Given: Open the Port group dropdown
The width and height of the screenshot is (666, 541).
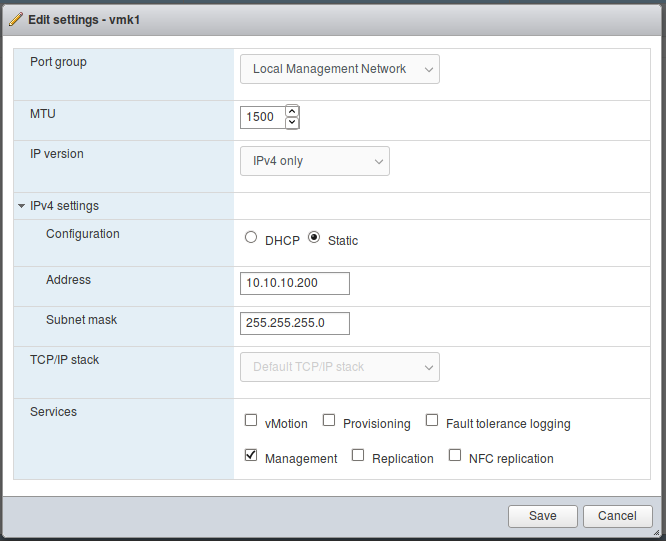Looking at the screenshot, I should [340, 69].
